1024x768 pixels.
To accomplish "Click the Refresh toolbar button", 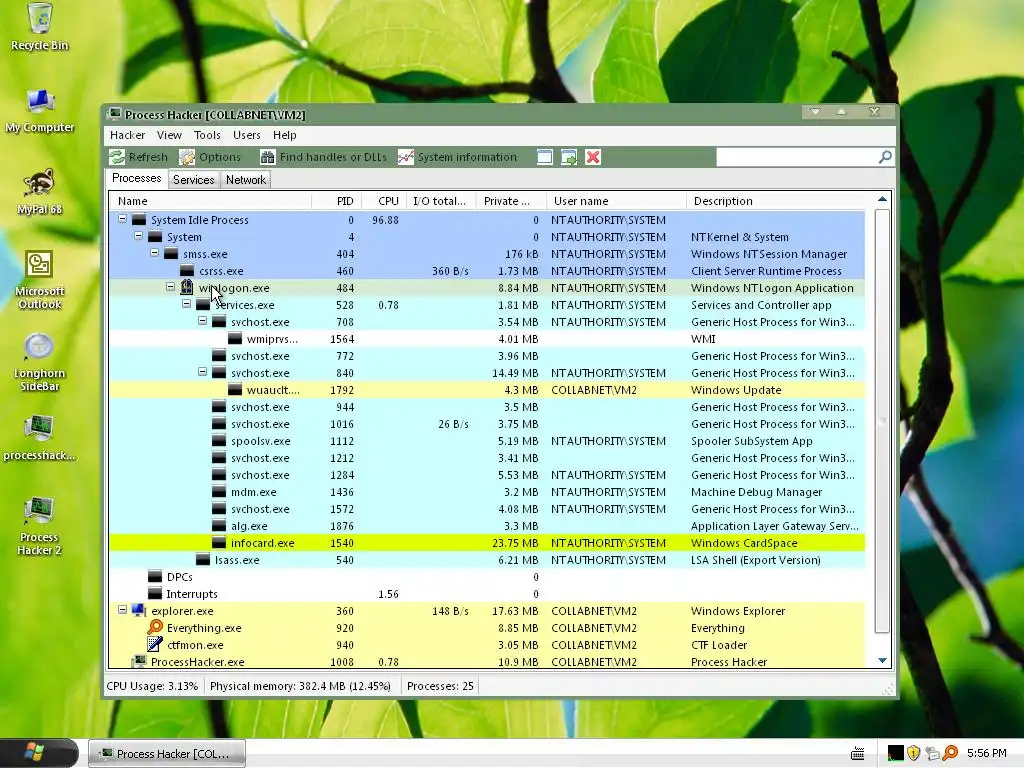I will [x=138, y=157].
